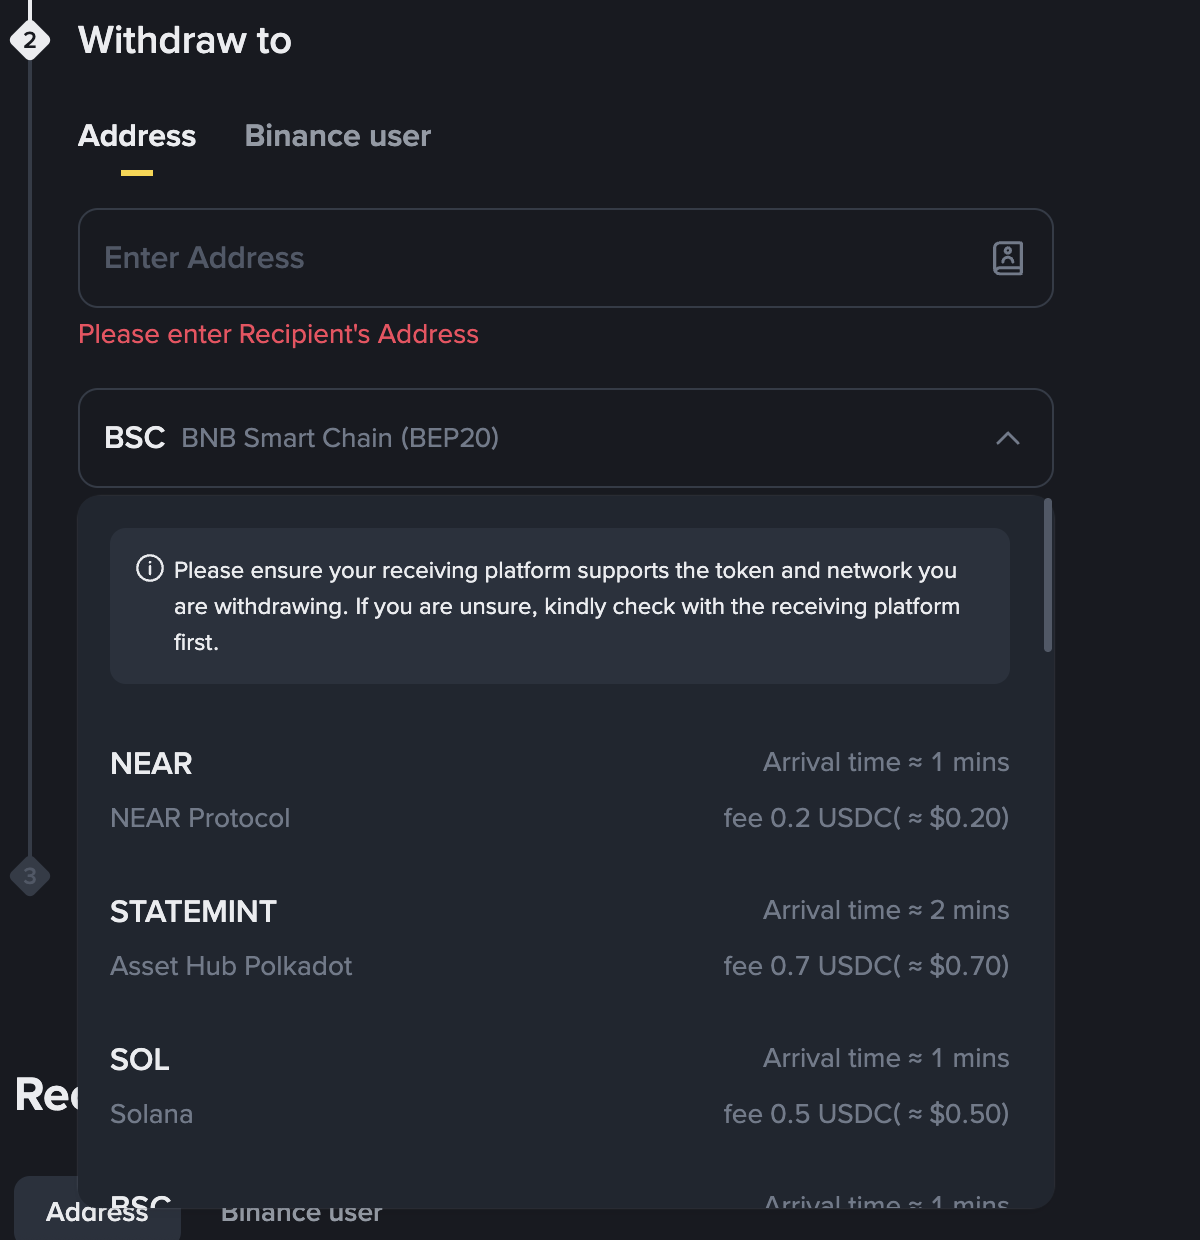
Task: Click the receiving platform notice box
Action: [560, 606]
